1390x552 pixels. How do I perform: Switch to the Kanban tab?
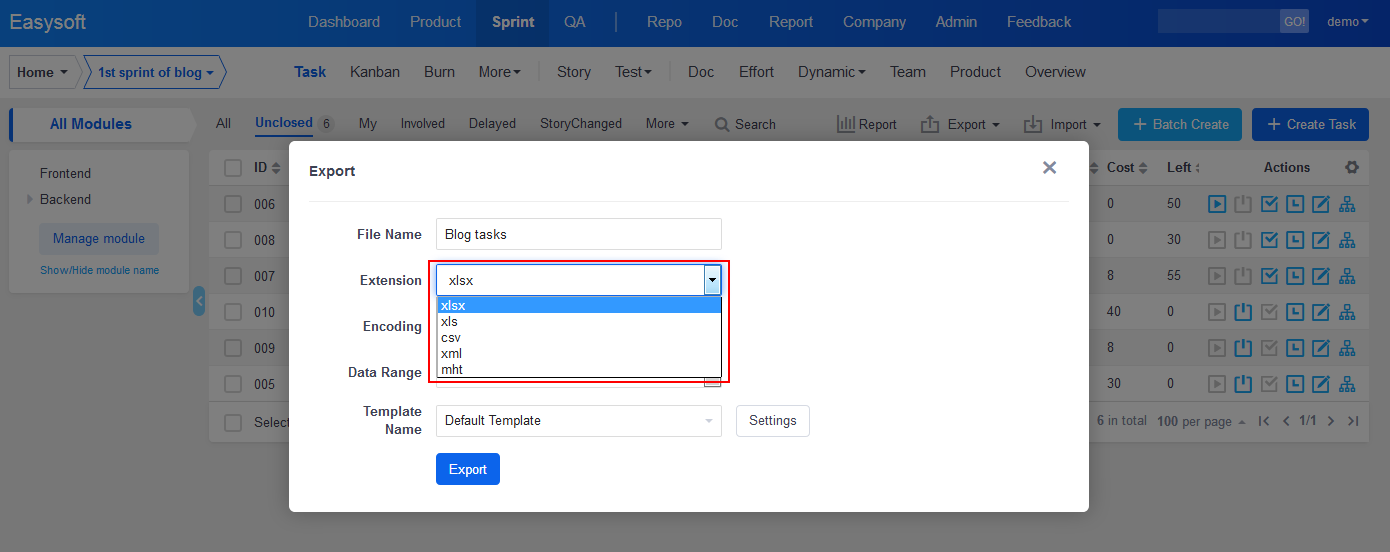375,72
